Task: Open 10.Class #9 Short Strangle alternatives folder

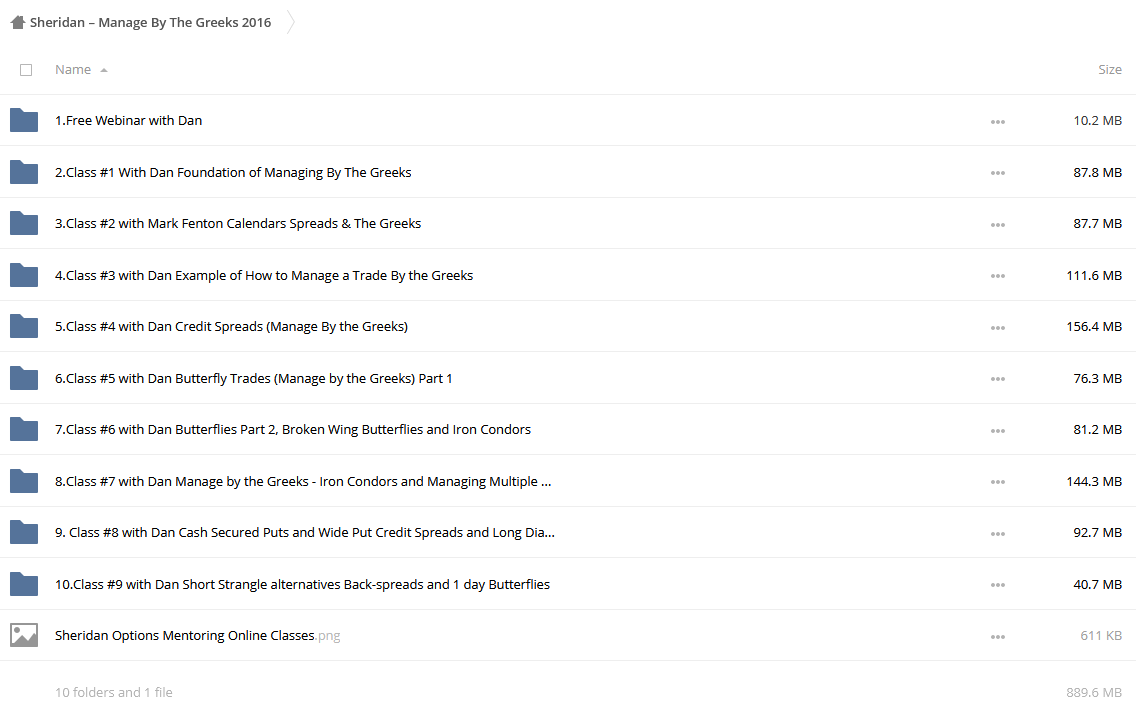Action: (302, 584)
